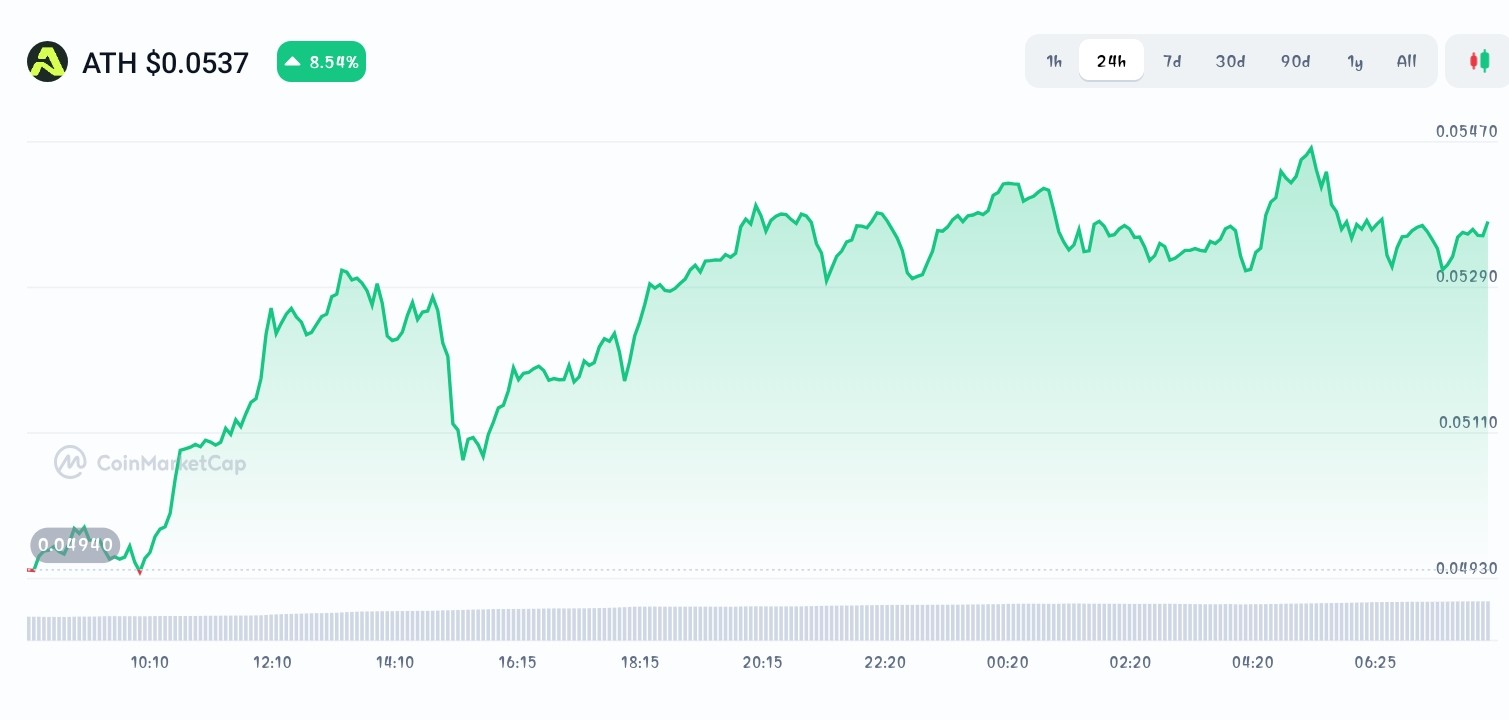Click the 14:10 time axis label
The image size is (1509, 720).
click(395, 662)
